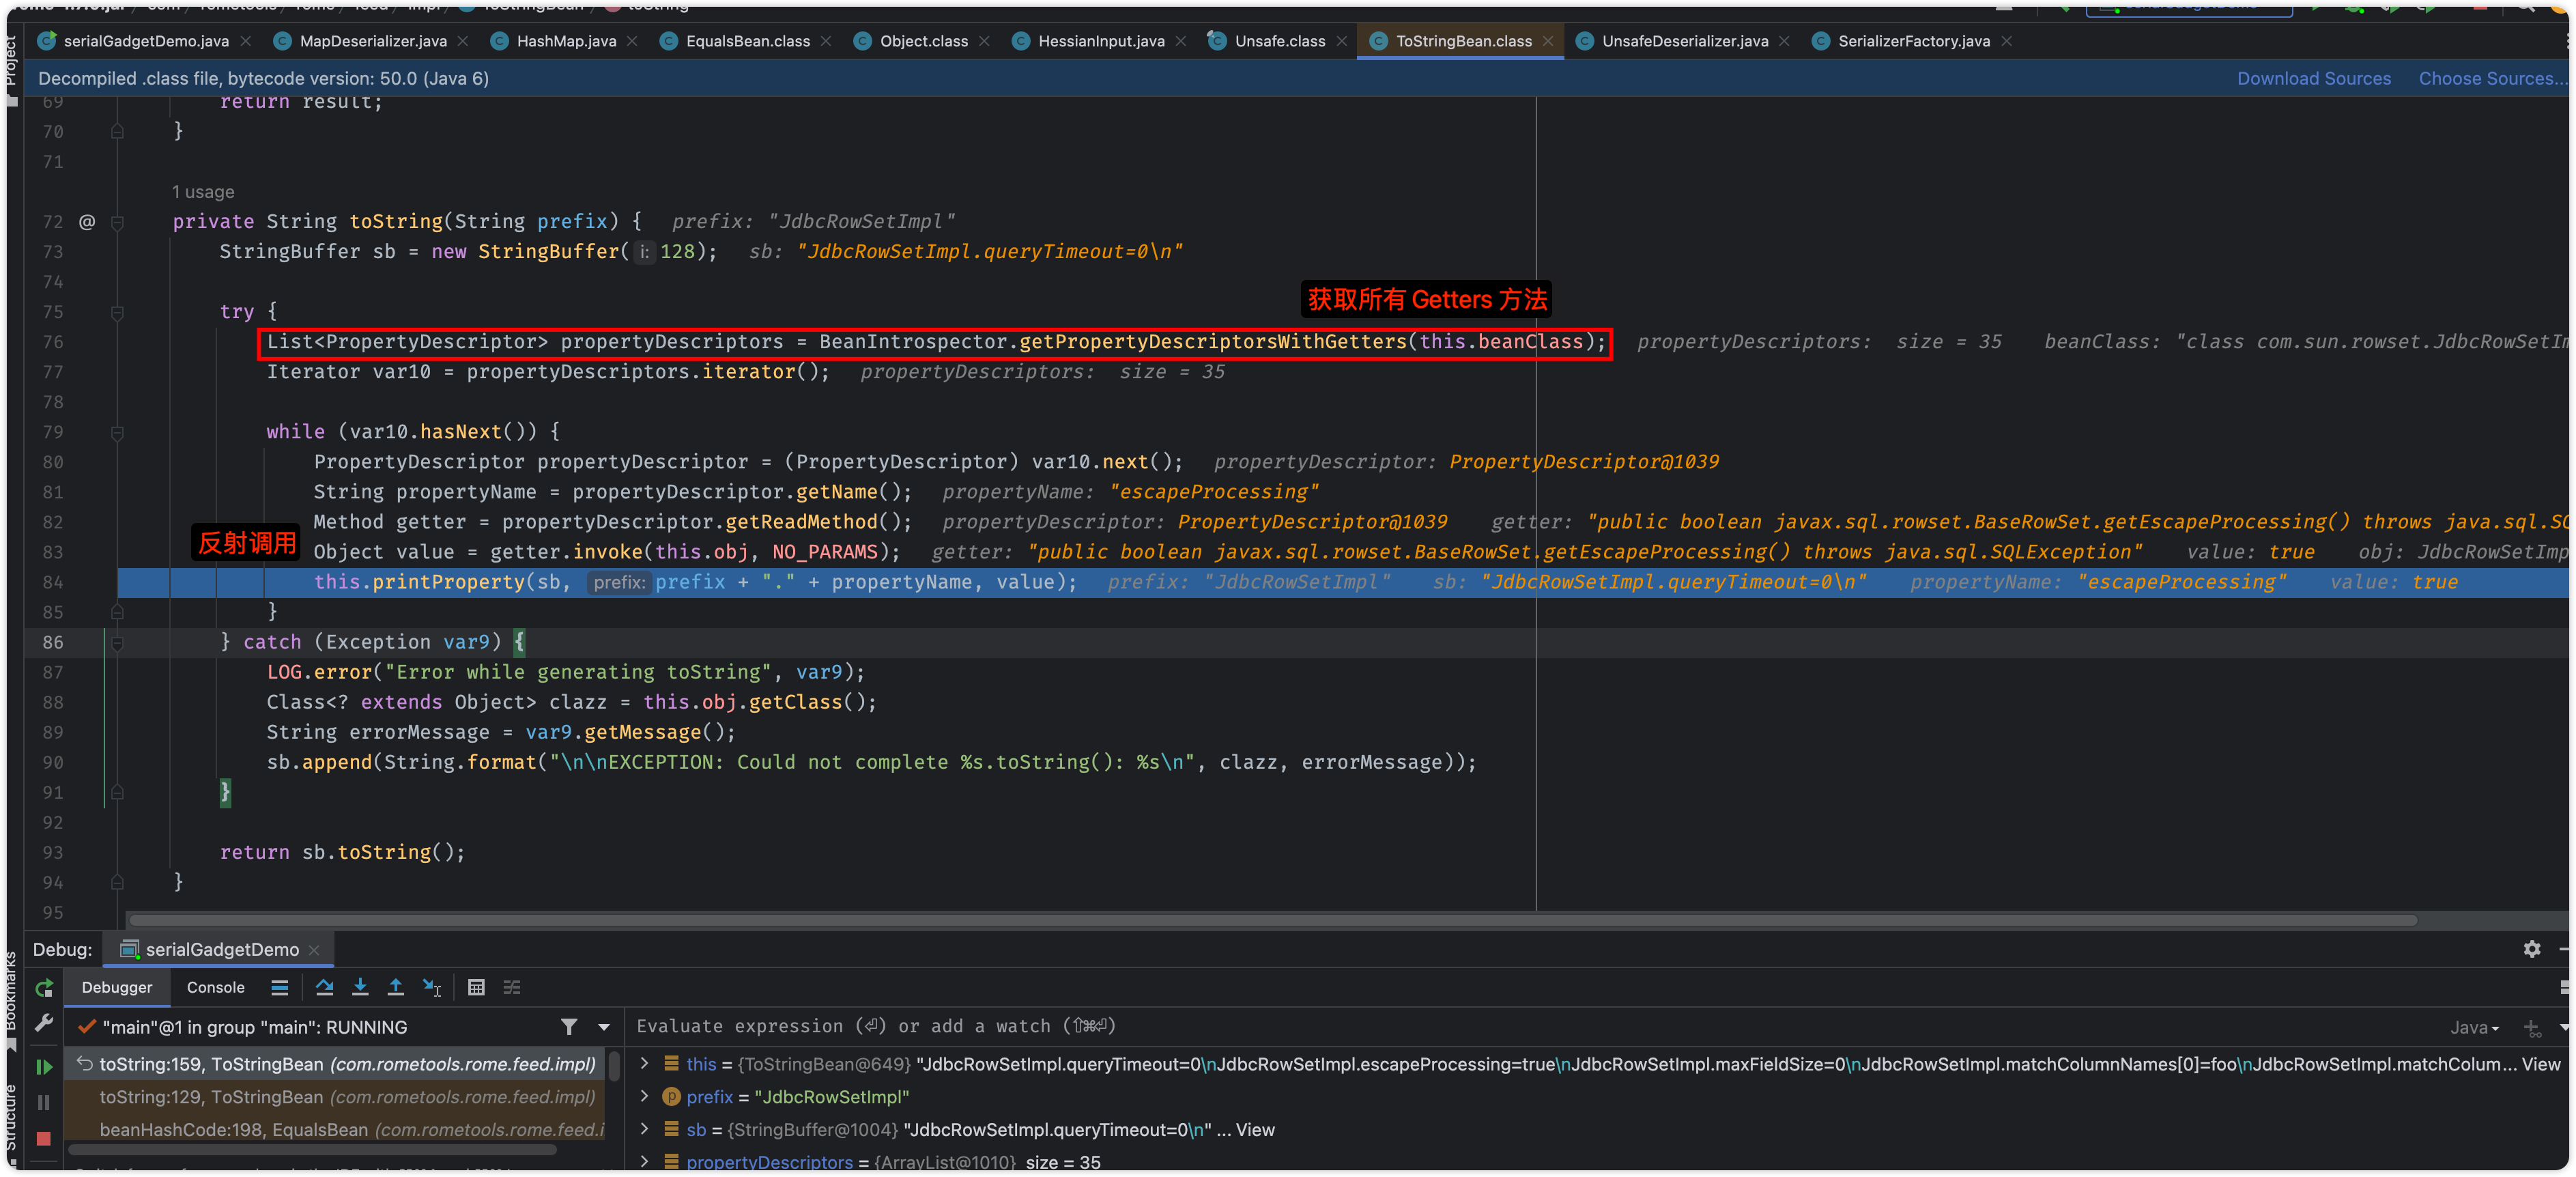Click View link on the 'this' variable
Image resolution: width=2576 pixels, height=1177 pixels.
(x=2541, y=1064)
